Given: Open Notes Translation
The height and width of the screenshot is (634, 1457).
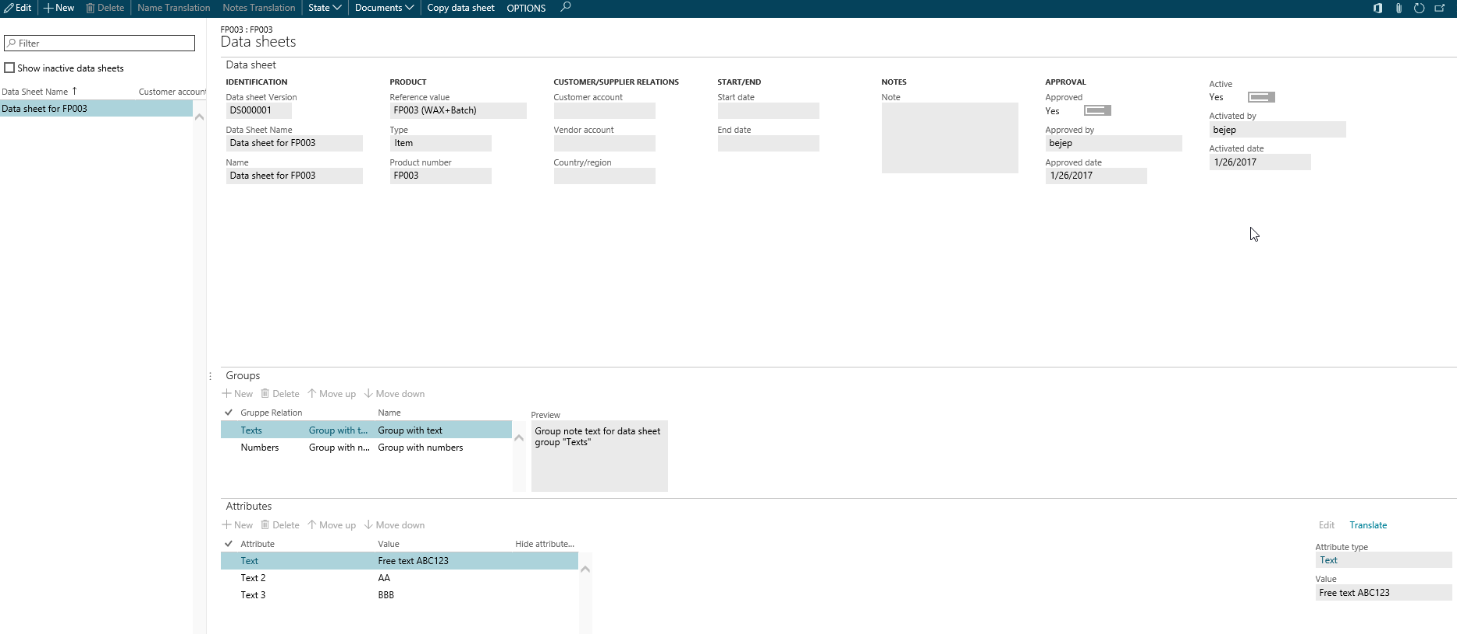Looking at the screenshot, I should tap(259, 8).
